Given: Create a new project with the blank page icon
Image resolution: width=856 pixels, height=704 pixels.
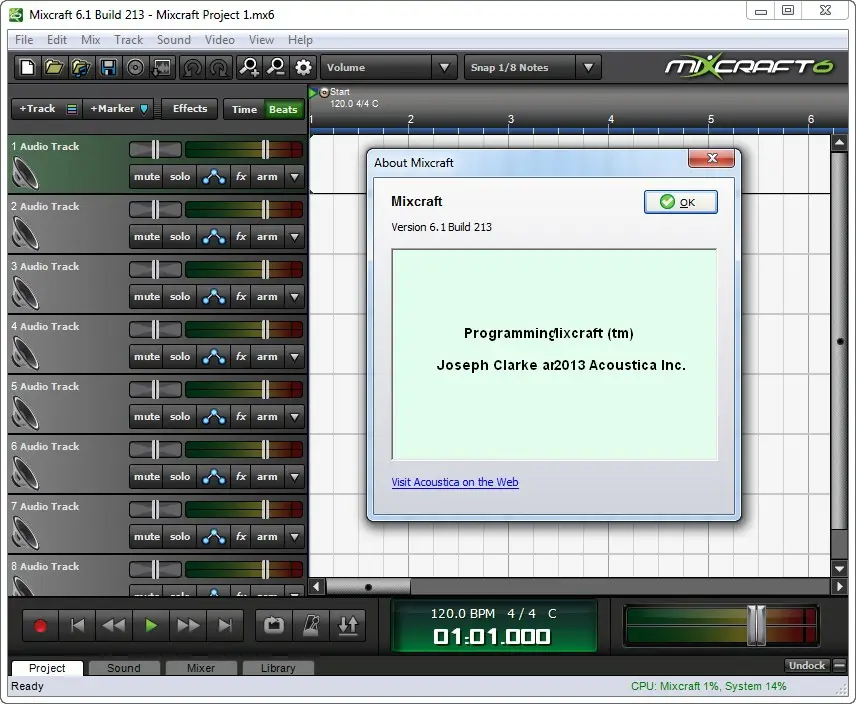Looking at the screenshot, I should [27, 68].
